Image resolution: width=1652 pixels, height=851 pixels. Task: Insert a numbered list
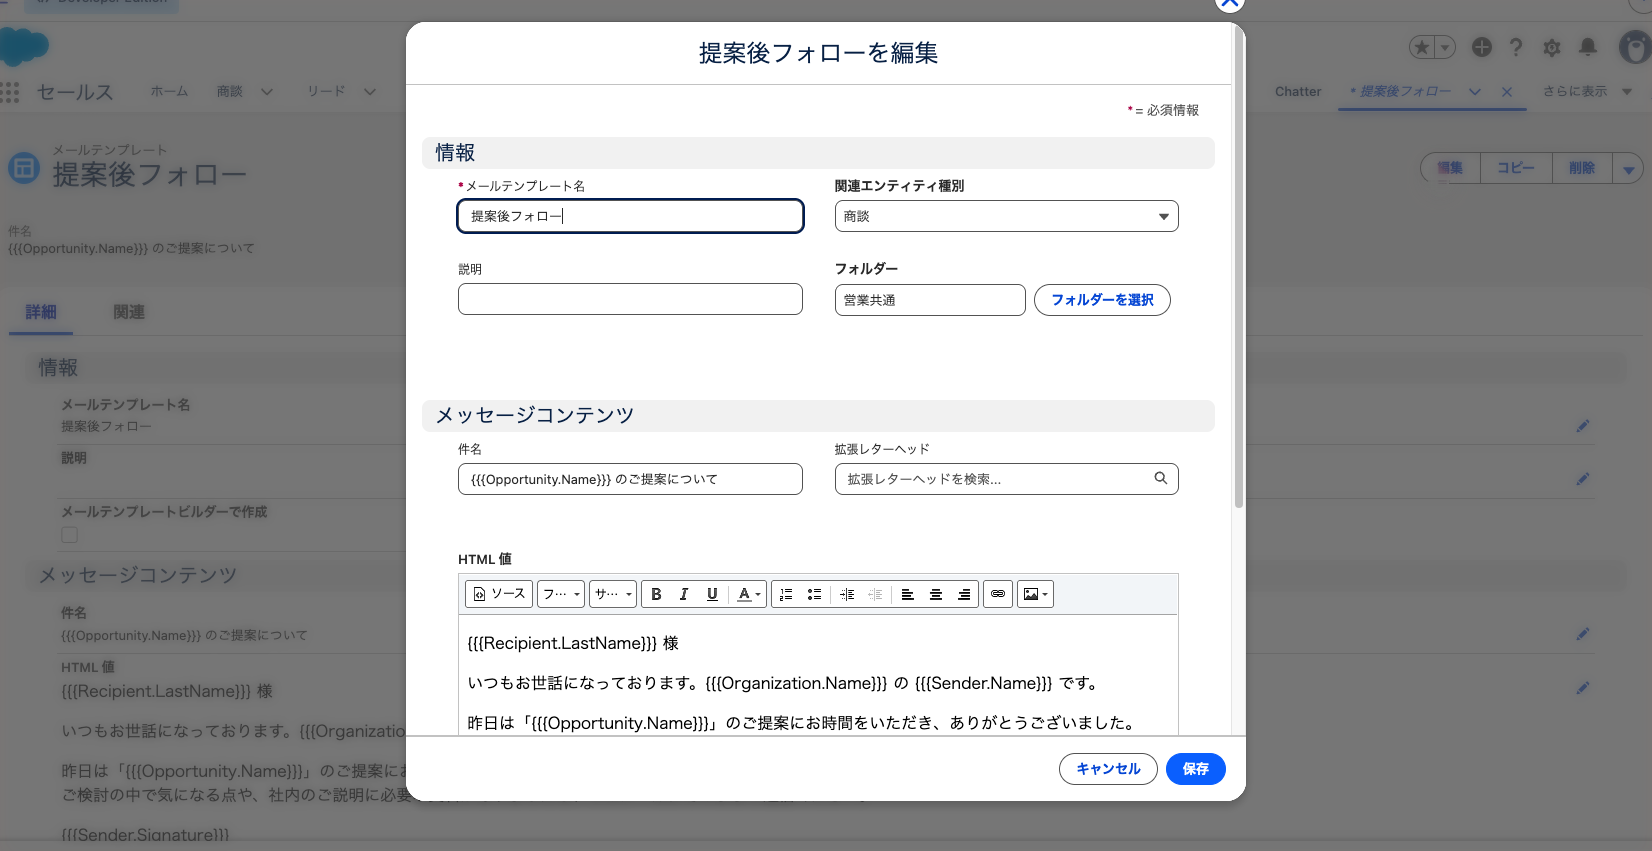[x=786, y=594]
